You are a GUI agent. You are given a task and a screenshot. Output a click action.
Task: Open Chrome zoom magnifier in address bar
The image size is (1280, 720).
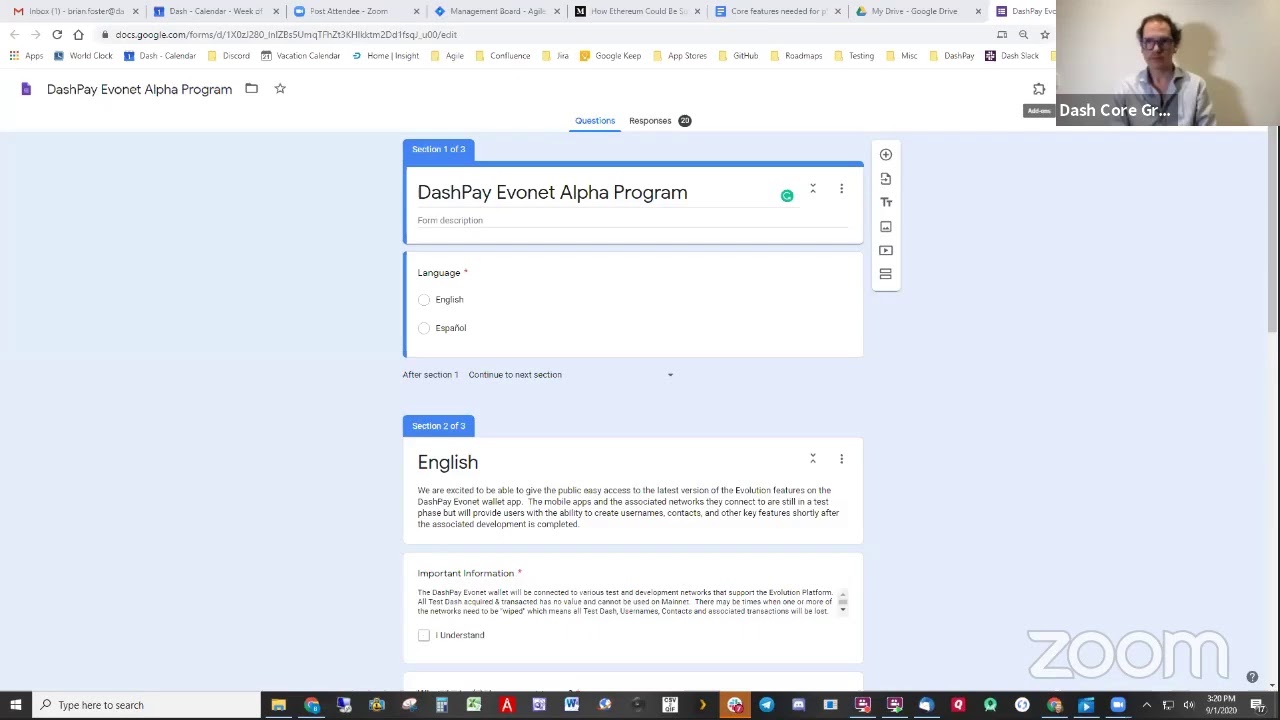click(x=1023, y=34)
